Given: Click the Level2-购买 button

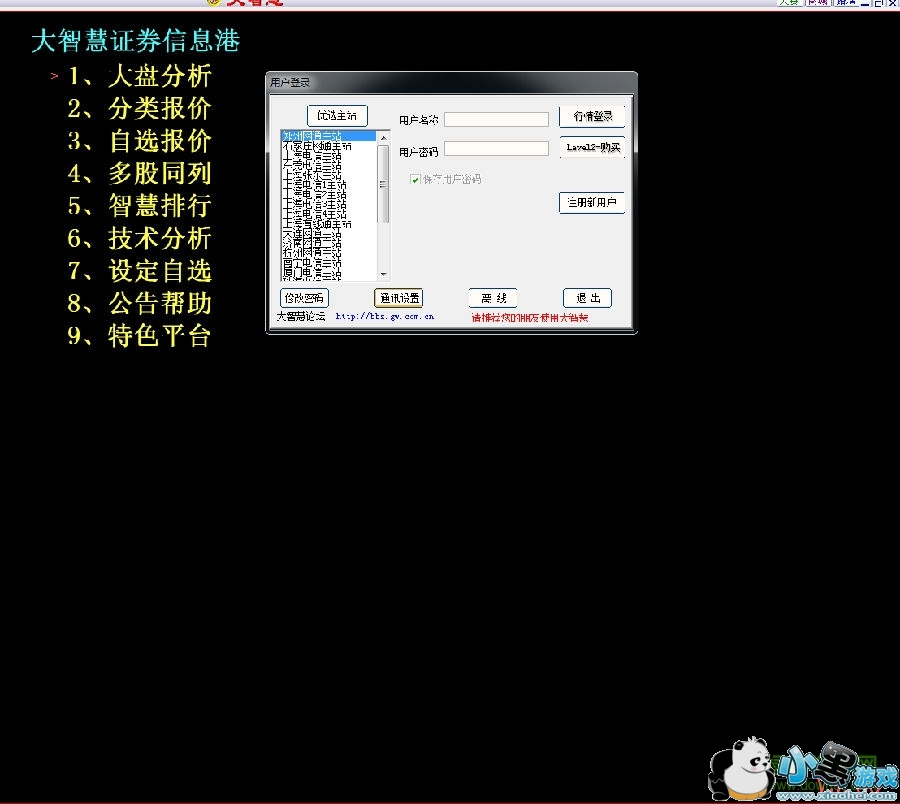Looking at the screenshot, I should pos(592,147).
